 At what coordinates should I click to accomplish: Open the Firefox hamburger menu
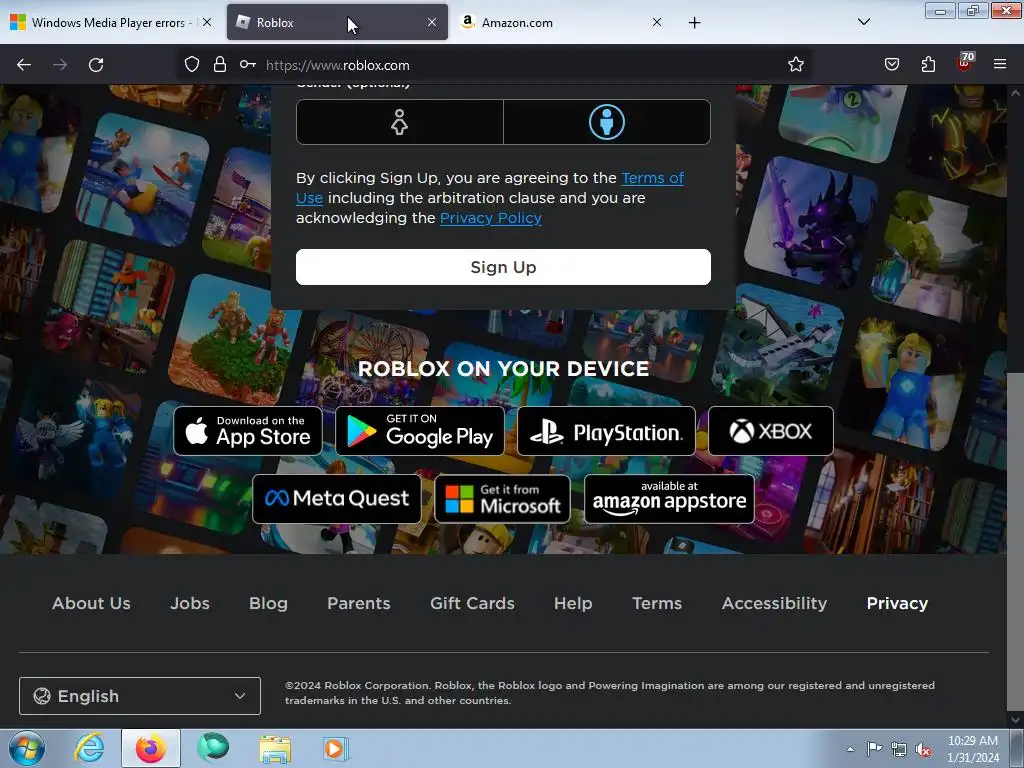pos(1000,65)
